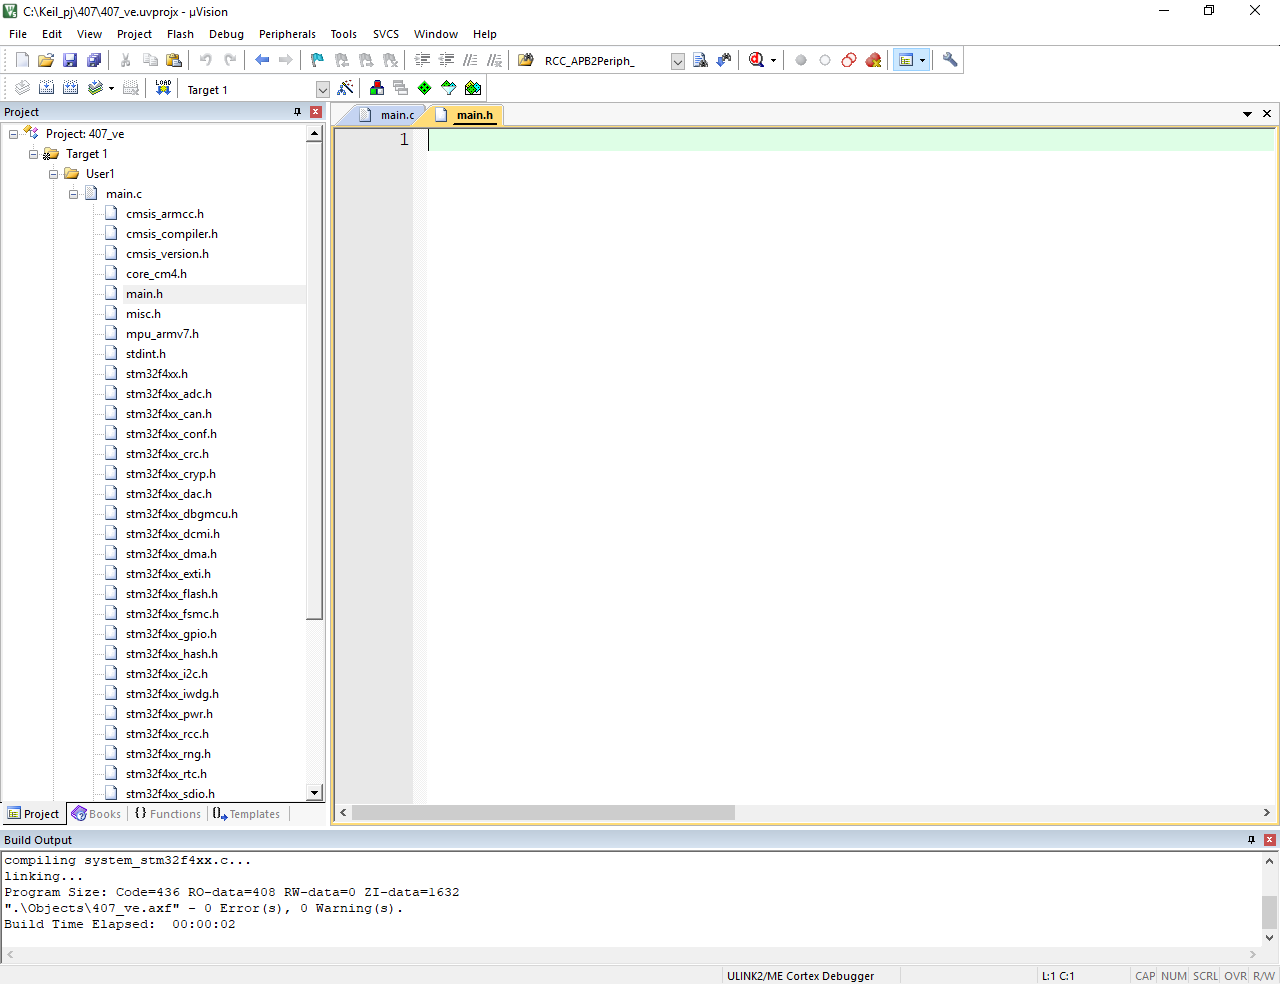Click in the RCC_APB2Periph_ find field
The height and width of the screenshot is (984, 1280).
coord(605,61)
